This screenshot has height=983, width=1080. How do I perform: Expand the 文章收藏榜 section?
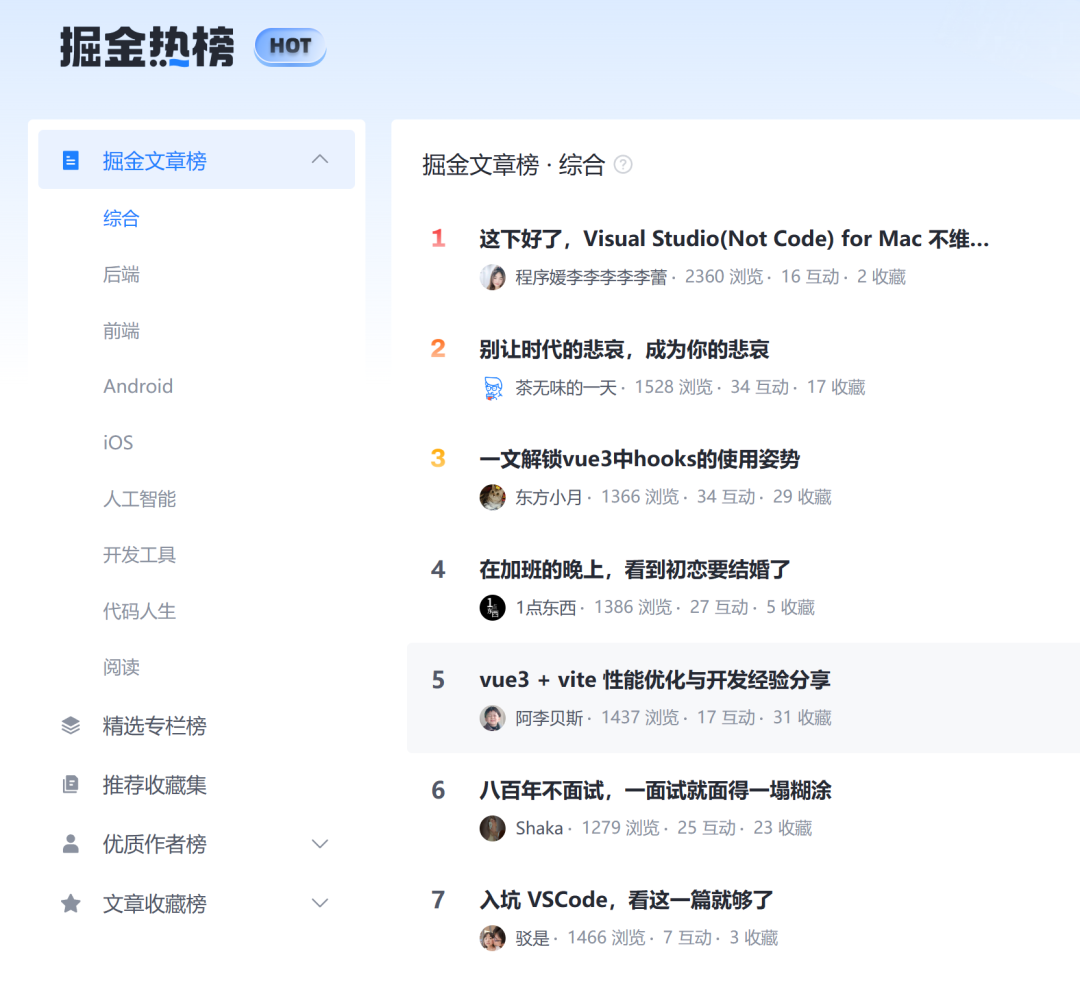320,902
